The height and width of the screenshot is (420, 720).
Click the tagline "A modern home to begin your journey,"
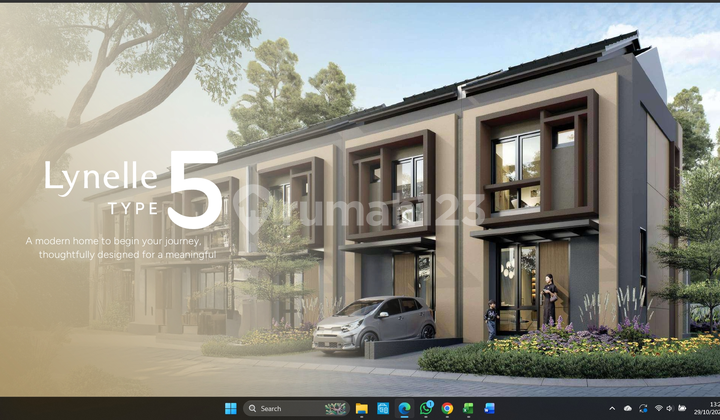[x=113, y=241]
